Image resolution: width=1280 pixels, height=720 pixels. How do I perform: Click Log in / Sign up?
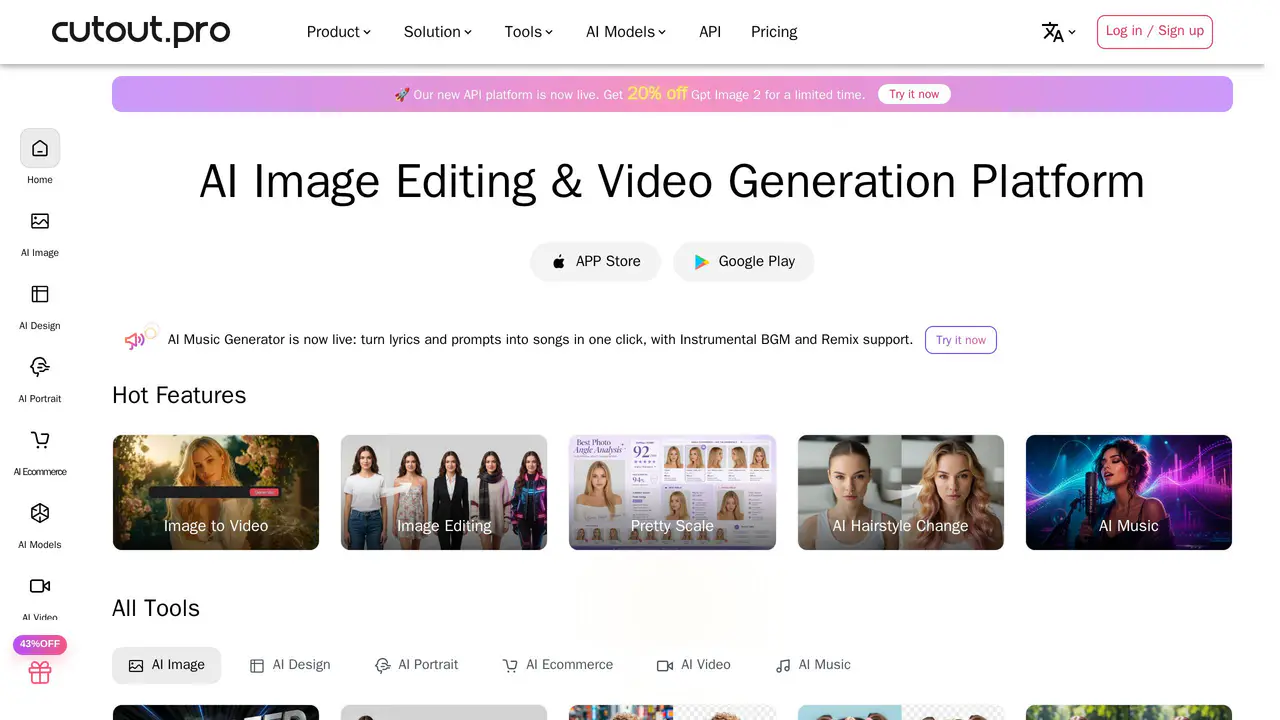click(x=1155, y=31)
